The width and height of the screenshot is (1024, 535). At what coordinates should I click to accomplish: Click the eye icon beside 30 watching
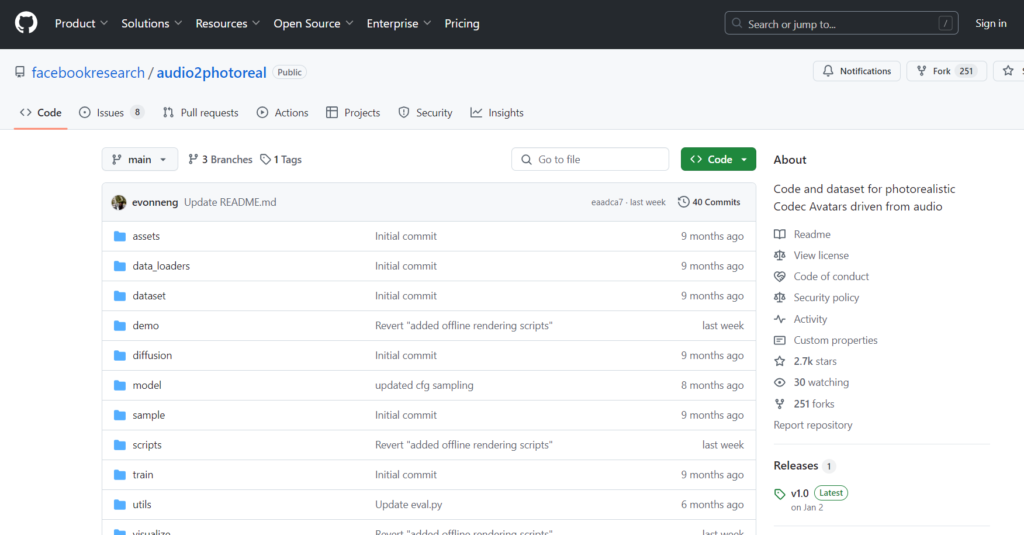pos(780,382)
